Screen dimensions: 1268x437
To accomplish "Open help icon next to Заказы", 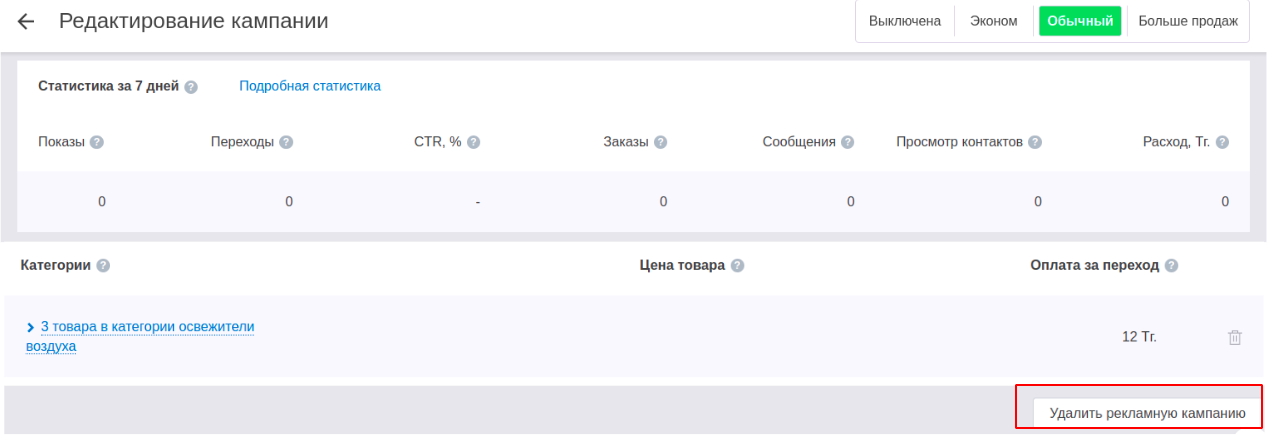I will [x=660, y=142].
